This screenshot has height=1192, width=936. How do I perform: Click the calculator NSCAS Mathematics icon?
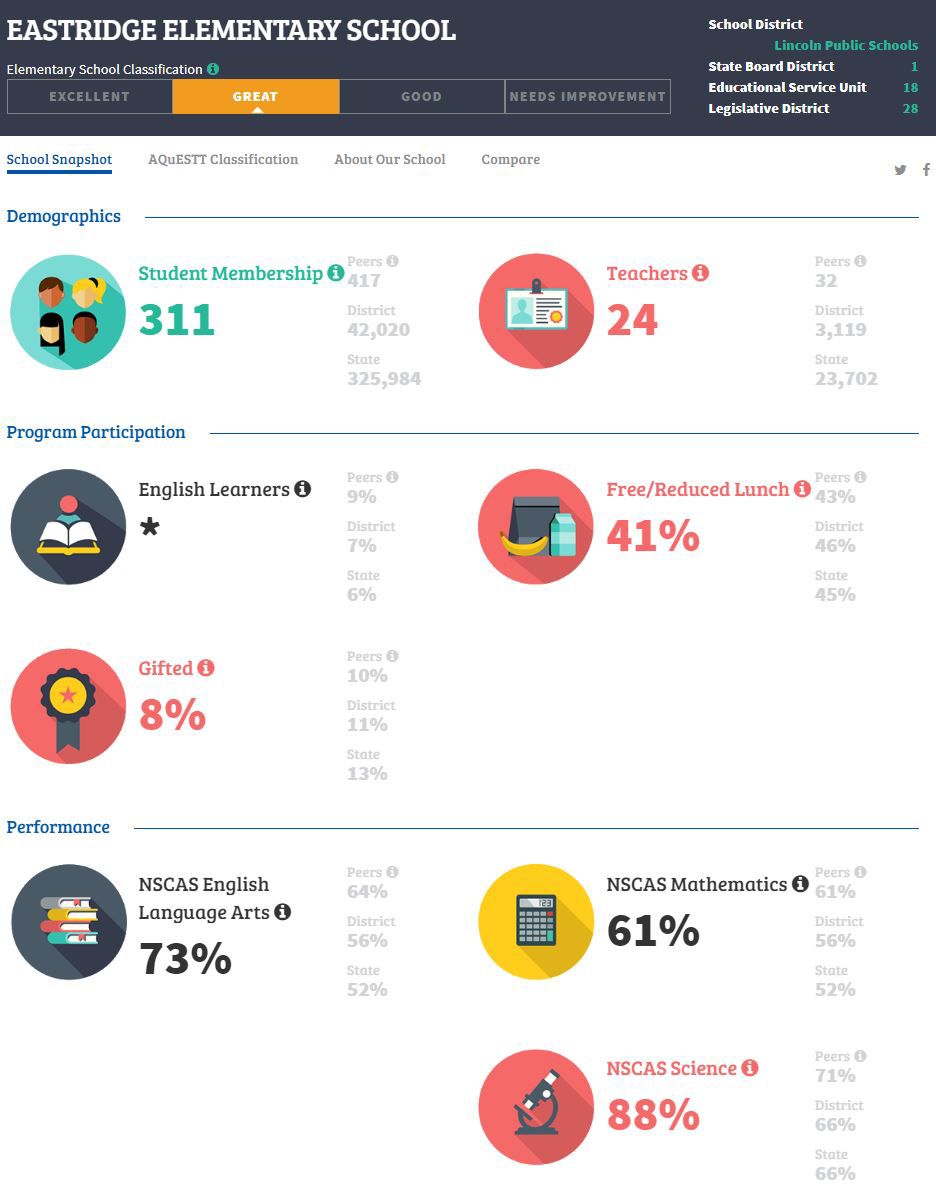(x=536, y=921)
